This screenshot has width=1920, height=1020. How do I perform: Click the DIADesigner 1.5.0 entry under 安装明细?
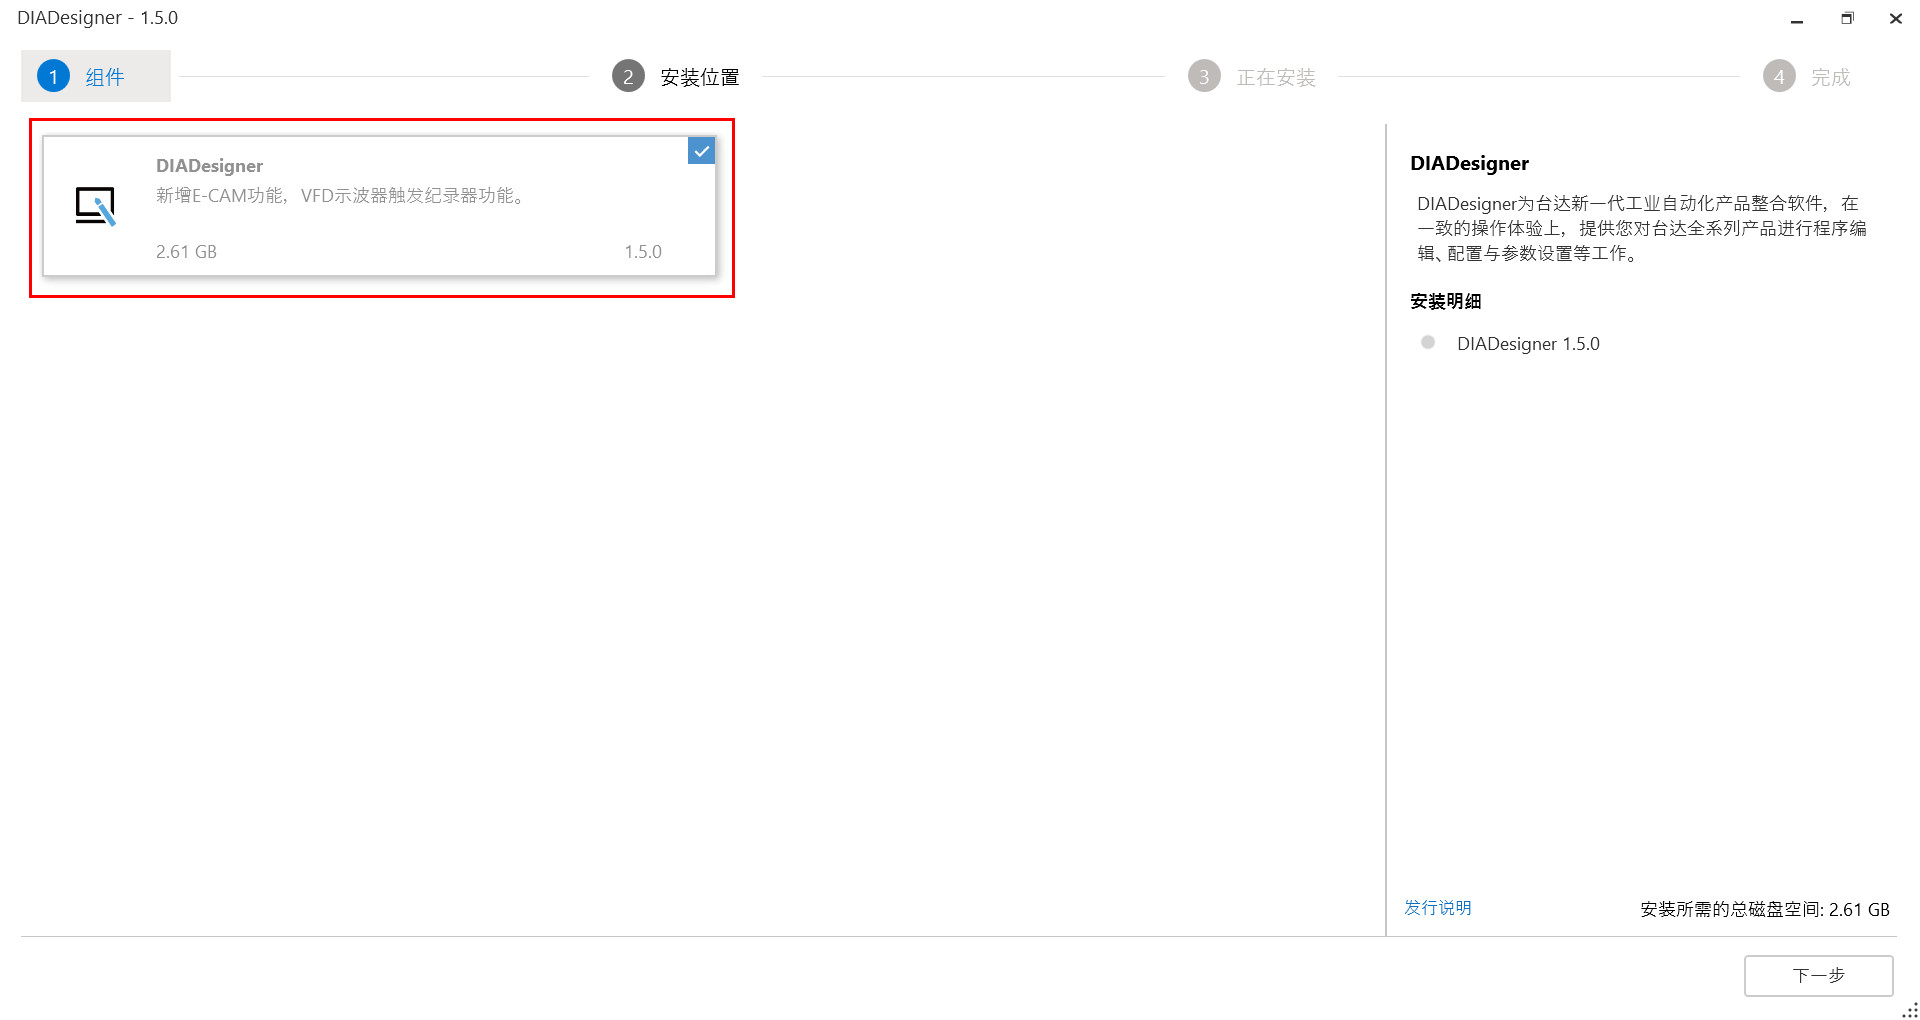point(1529,342)
